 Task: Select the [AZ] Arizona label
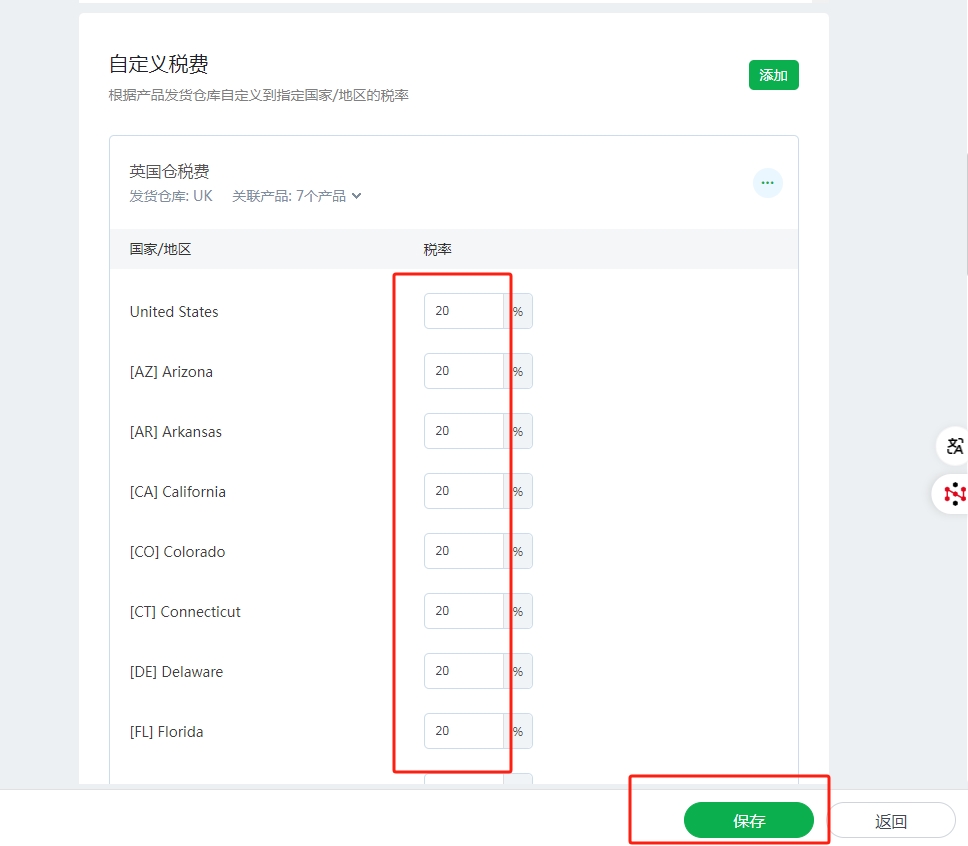click(171, 372)
